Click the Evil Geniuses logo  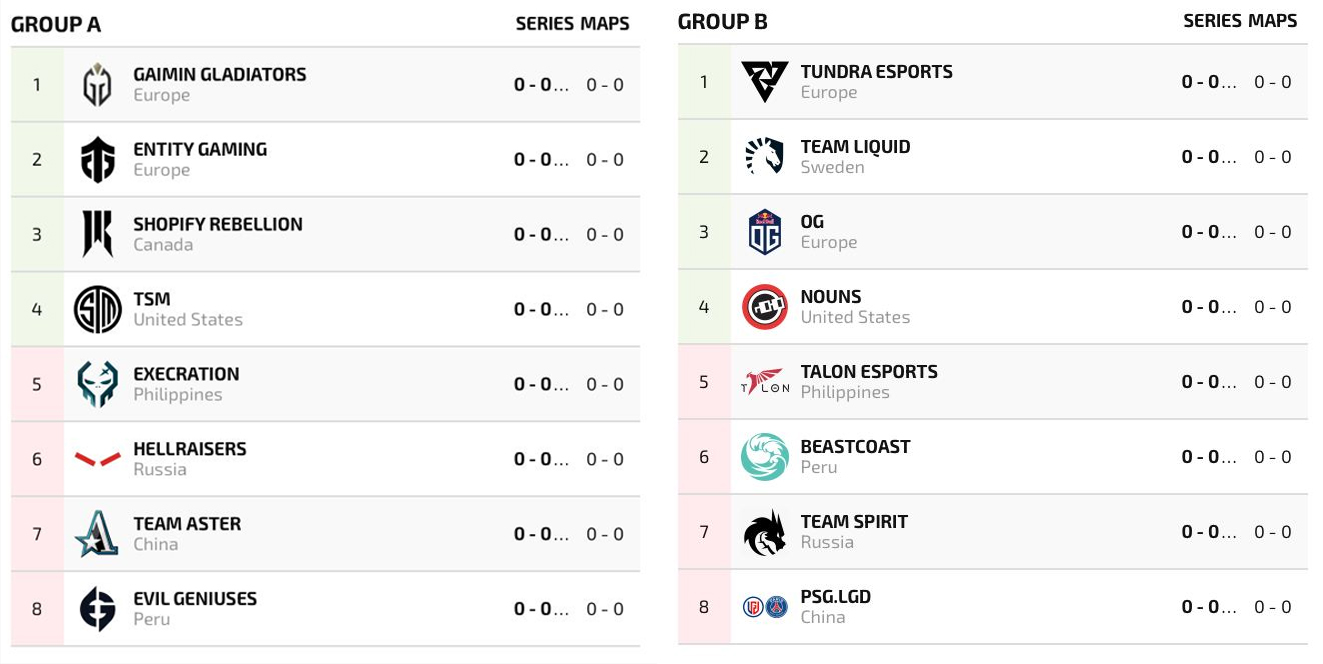(x=97, y=609)
